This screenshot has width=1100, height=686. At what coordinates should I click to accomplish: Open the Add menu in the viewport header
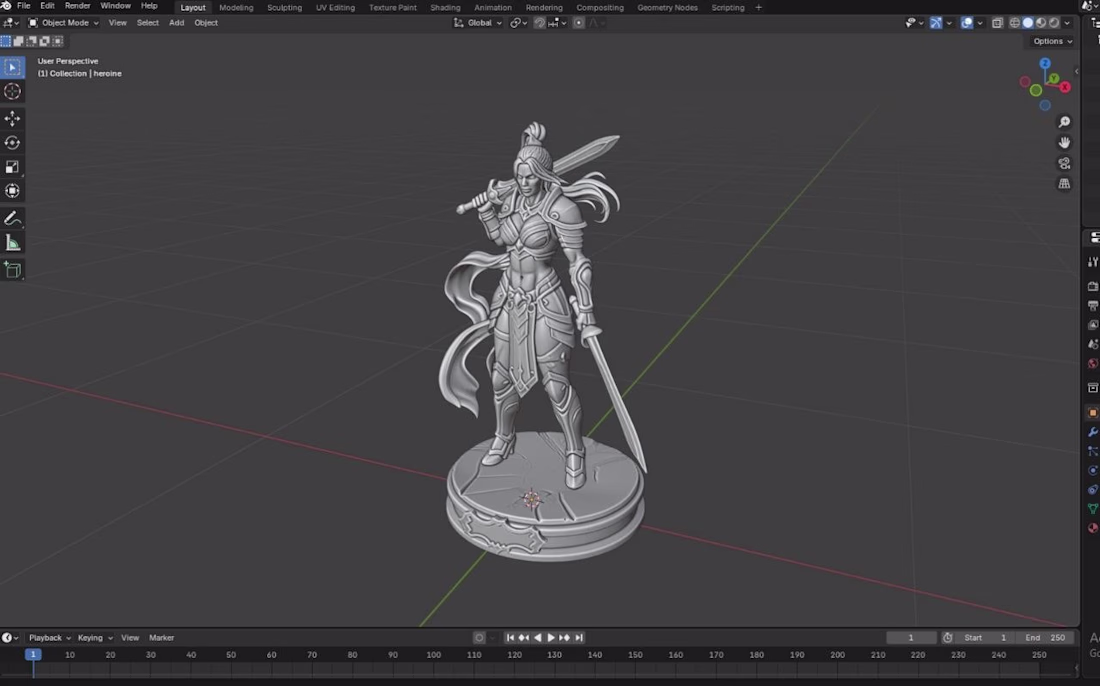176,23
